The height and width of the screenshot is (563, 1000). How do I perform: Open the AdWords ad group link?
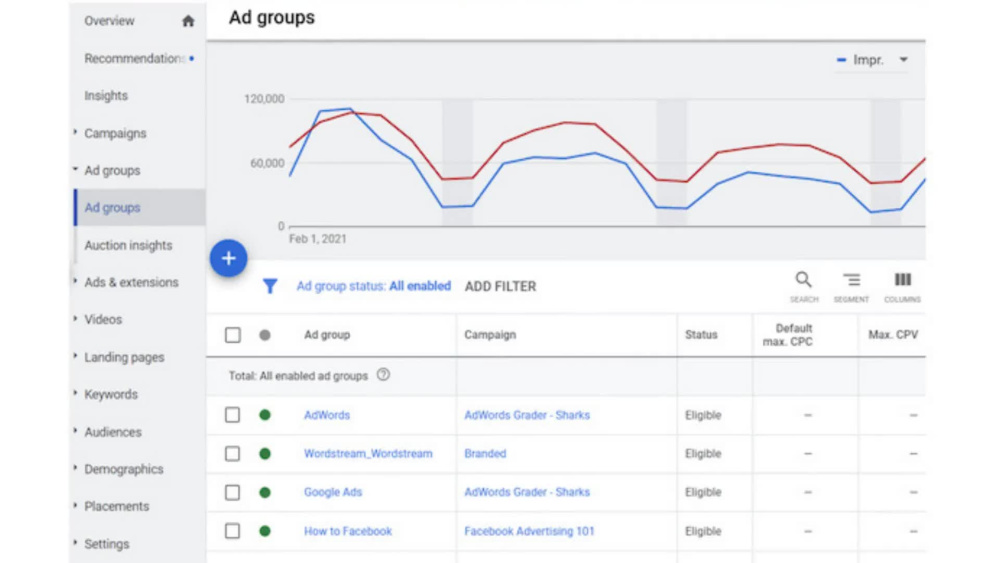[327, 415]
